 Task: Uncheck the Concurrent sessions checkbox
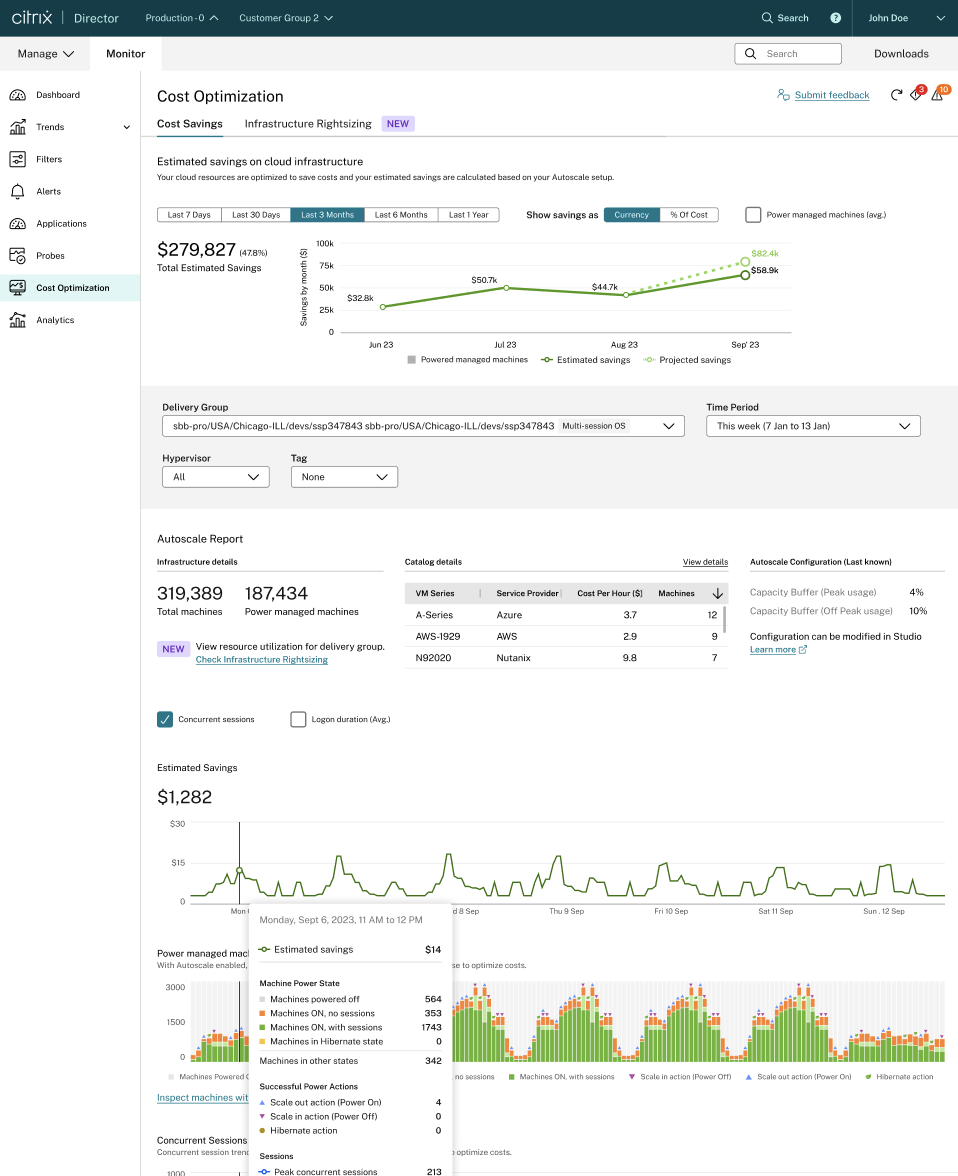coord(165,719)
